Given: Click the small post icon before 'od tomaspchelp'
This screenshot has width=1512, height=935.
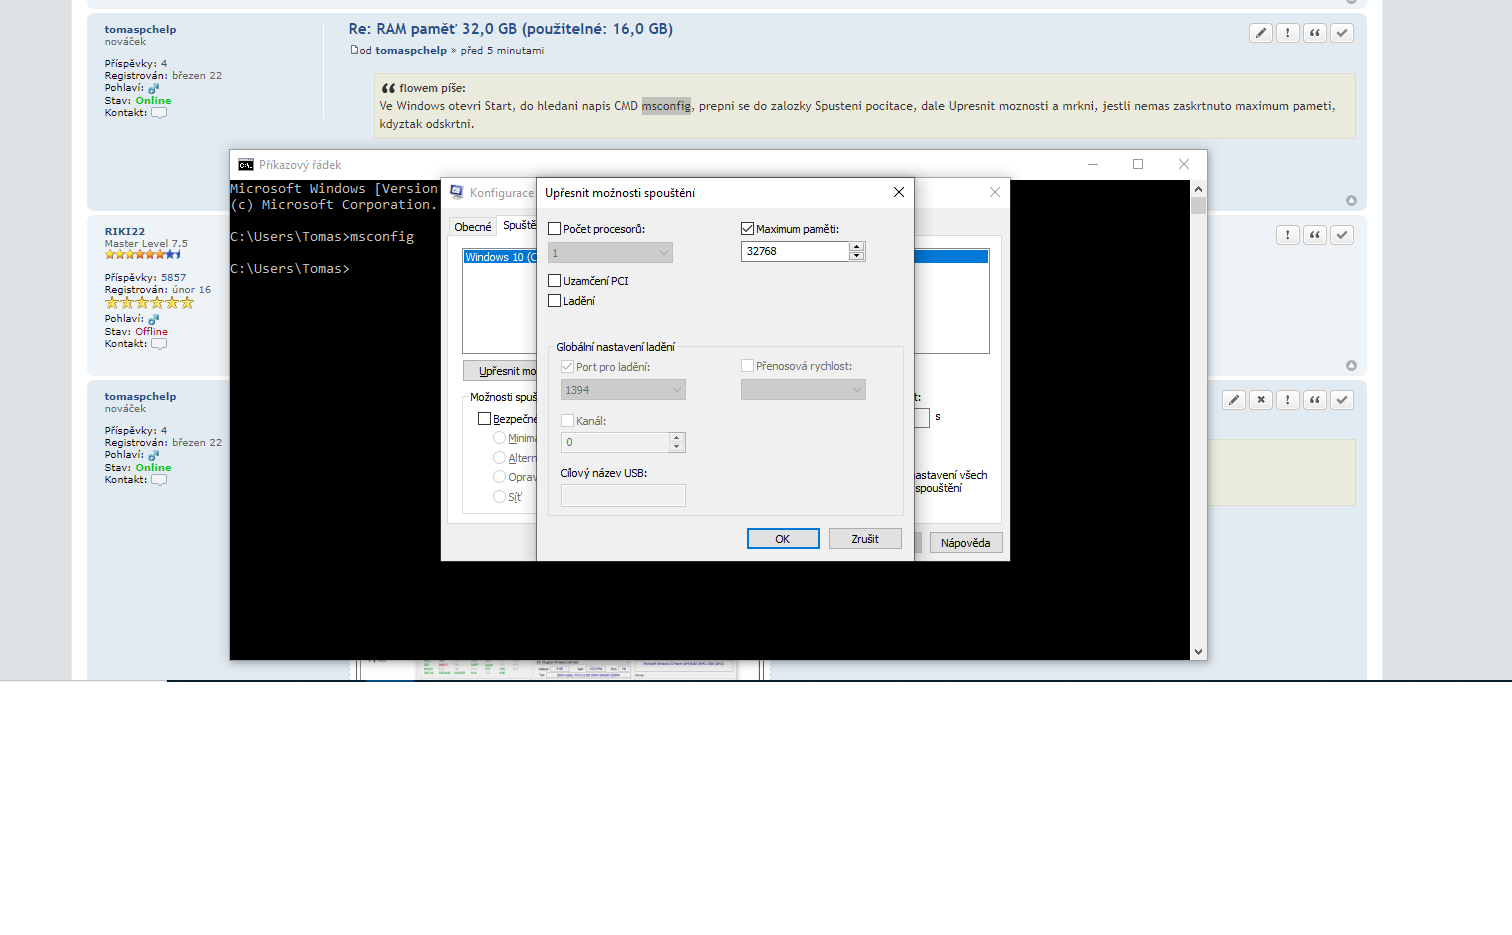Looking at the screenshot, I should pyautogui.click(x=354, y=50).
